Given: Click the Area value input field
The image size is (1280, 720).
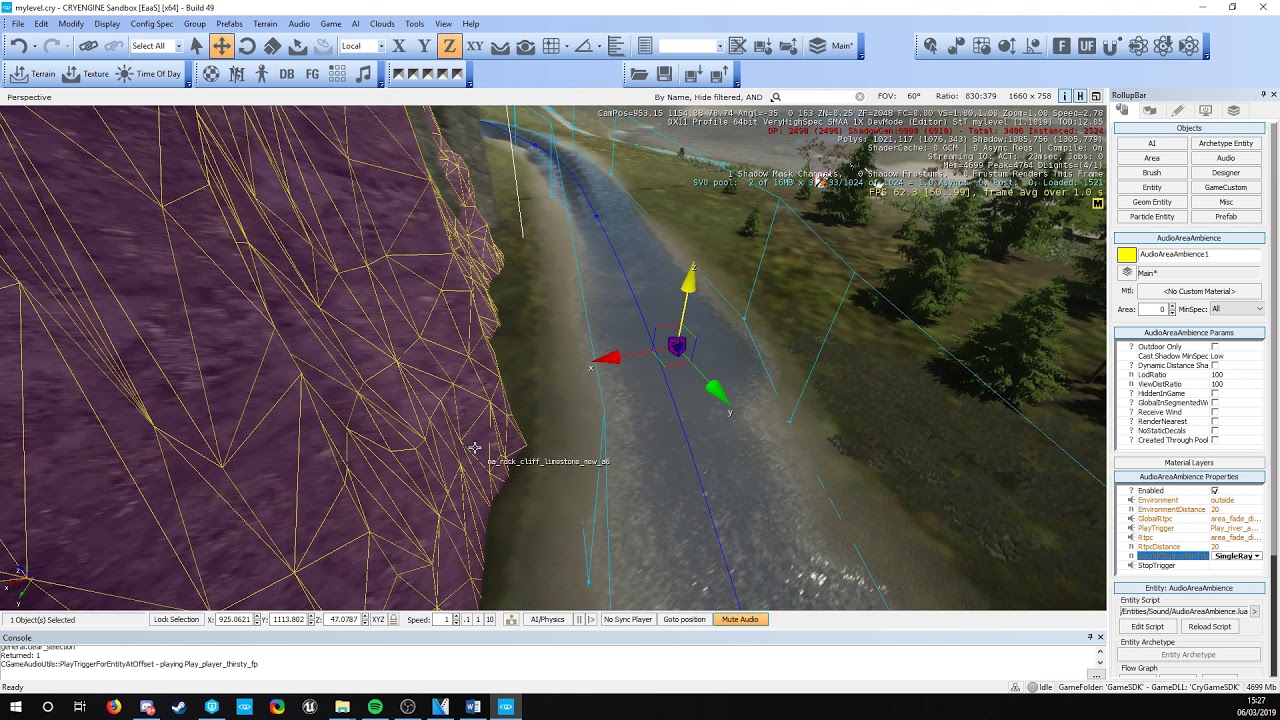Looking at the screenshot, I should pyautogui.click(x=1151, y=309).
